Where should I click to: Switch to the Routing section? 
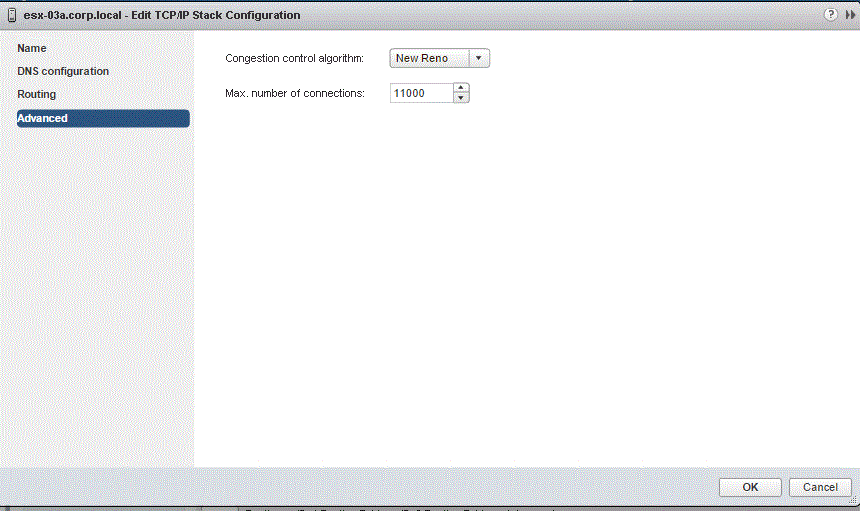click(37, 94)
